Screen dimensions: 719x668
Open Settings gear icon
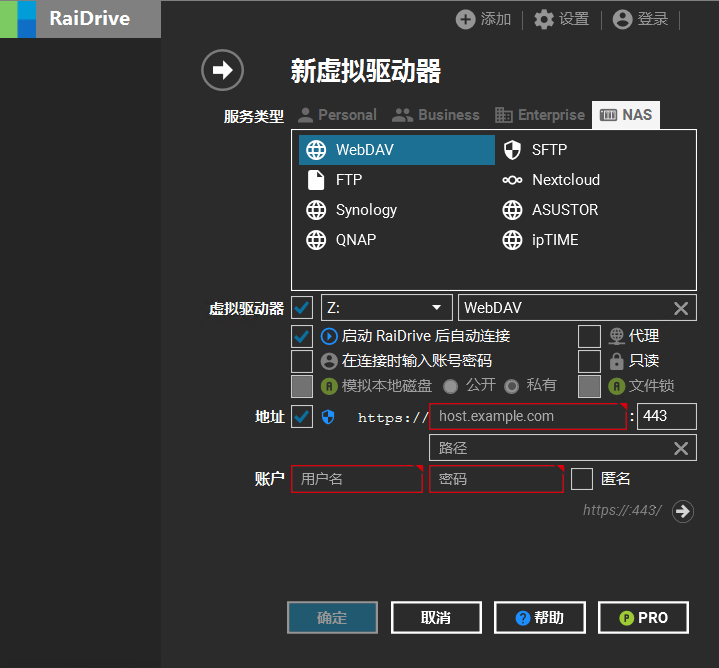point(544,19)
